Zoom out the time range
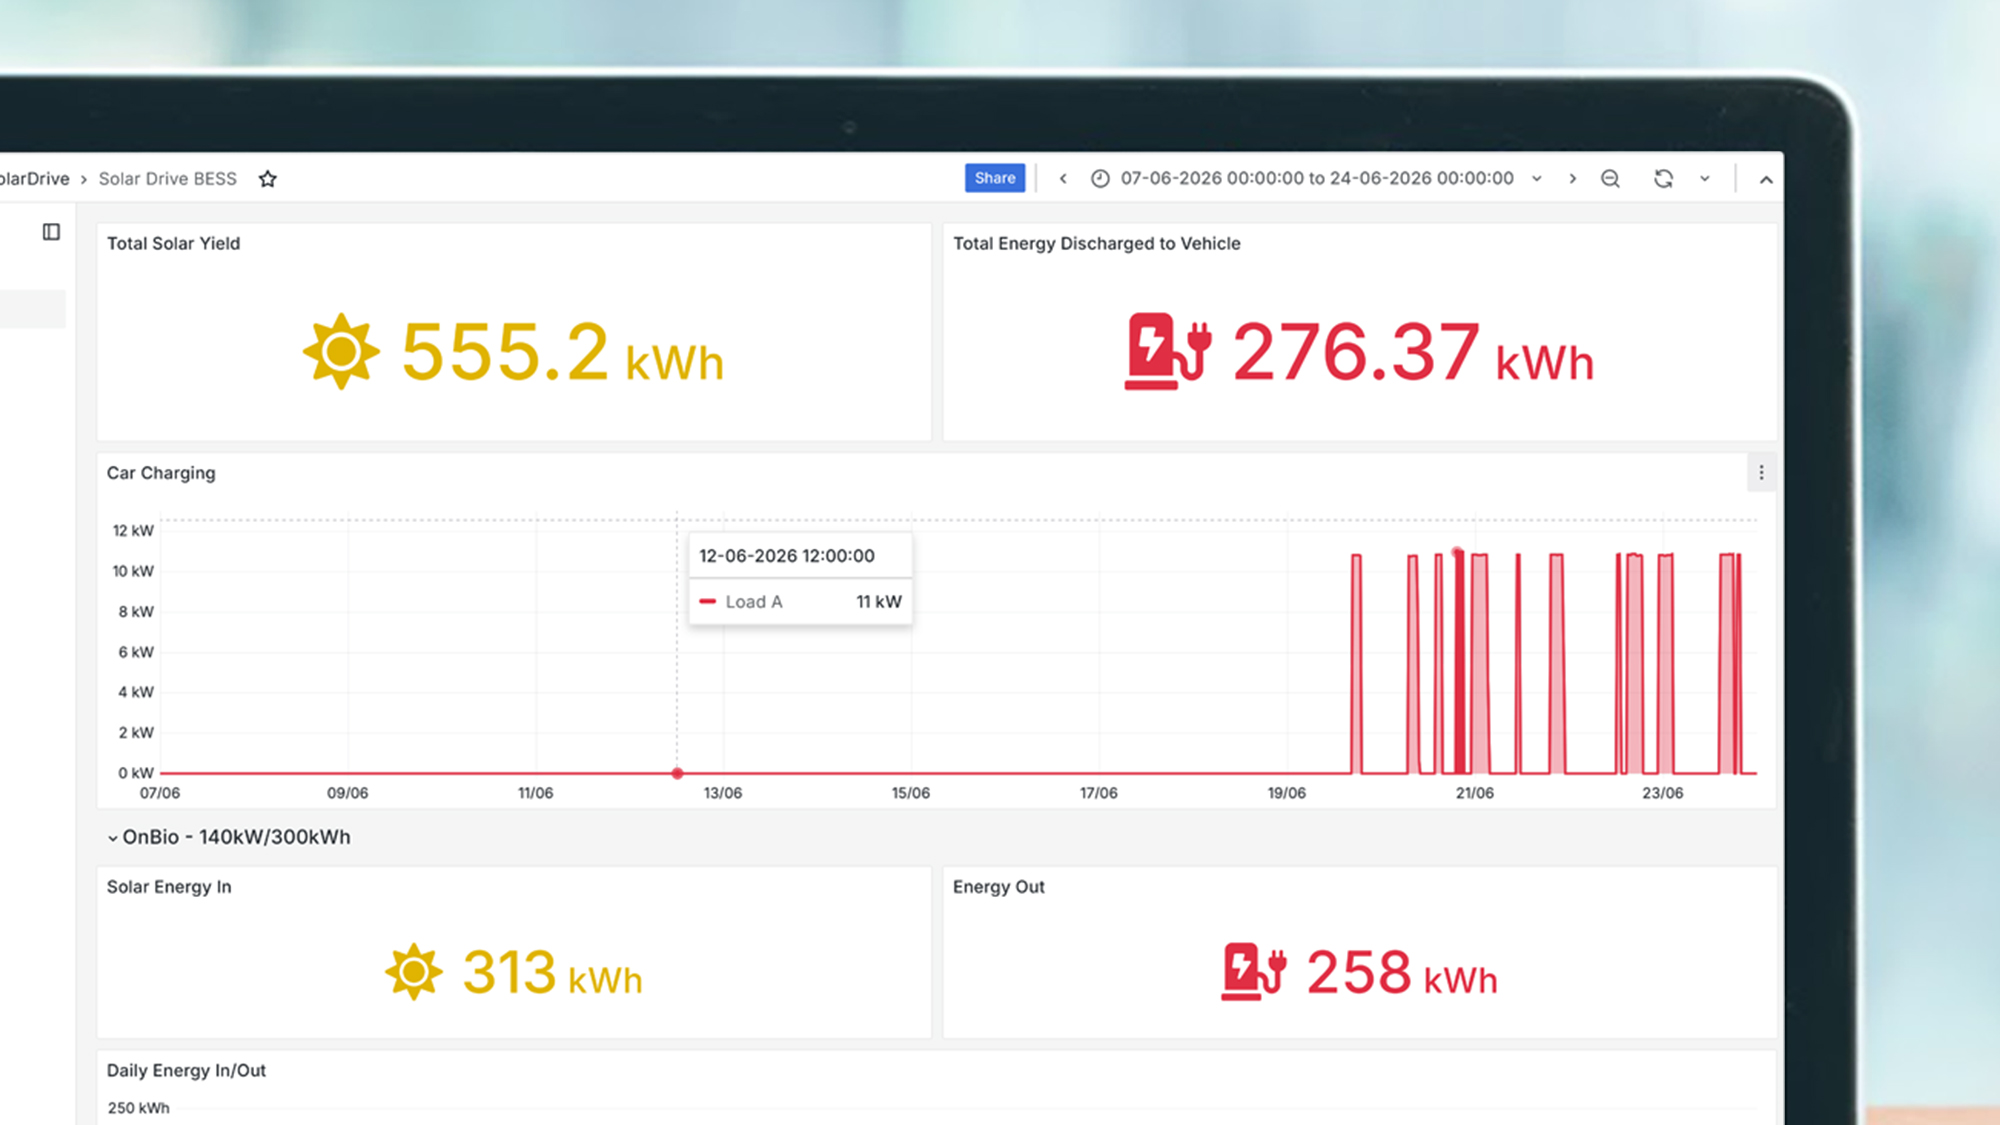This screenshot has height=1125, width=2000. point(1610,179)
